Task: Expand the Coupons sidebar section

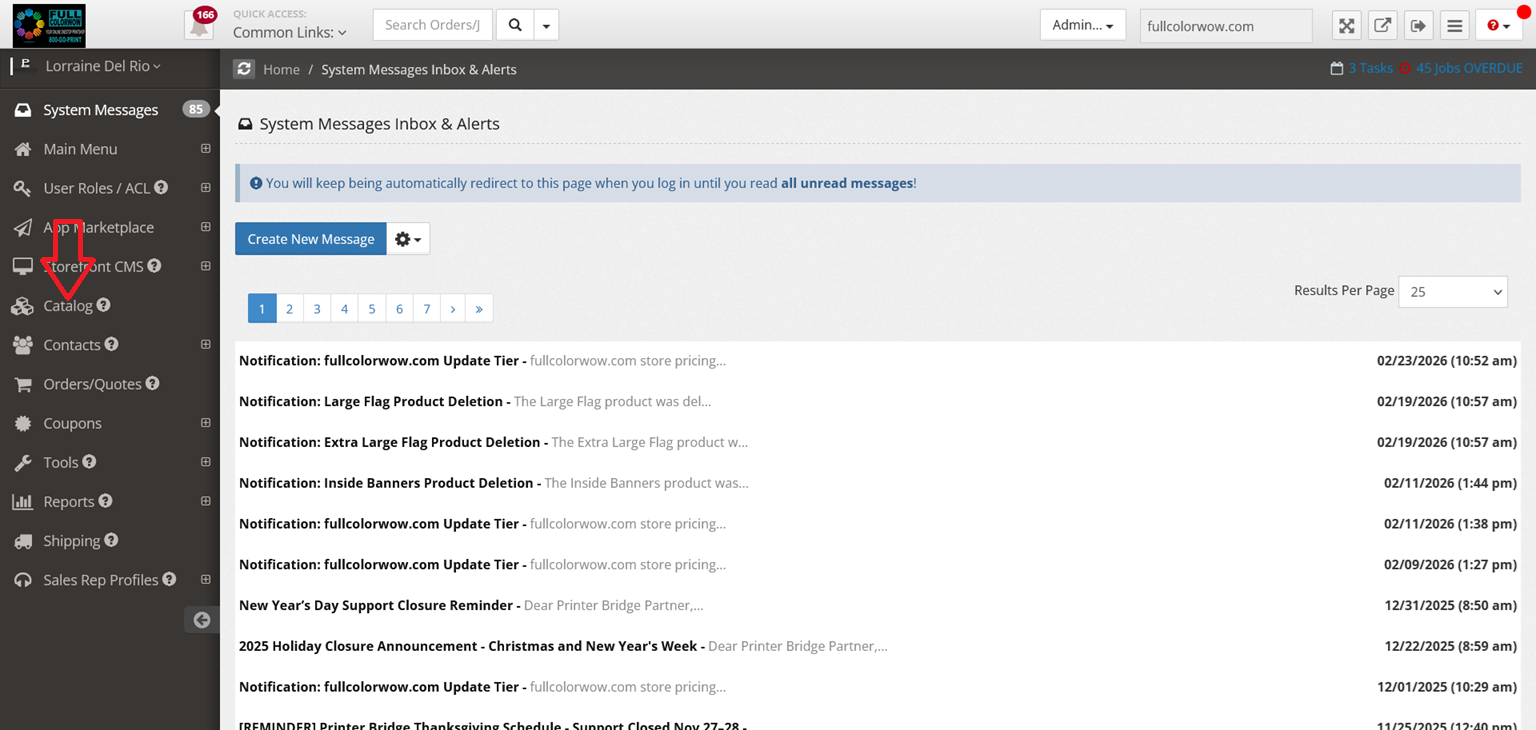Action: (205, 423)
